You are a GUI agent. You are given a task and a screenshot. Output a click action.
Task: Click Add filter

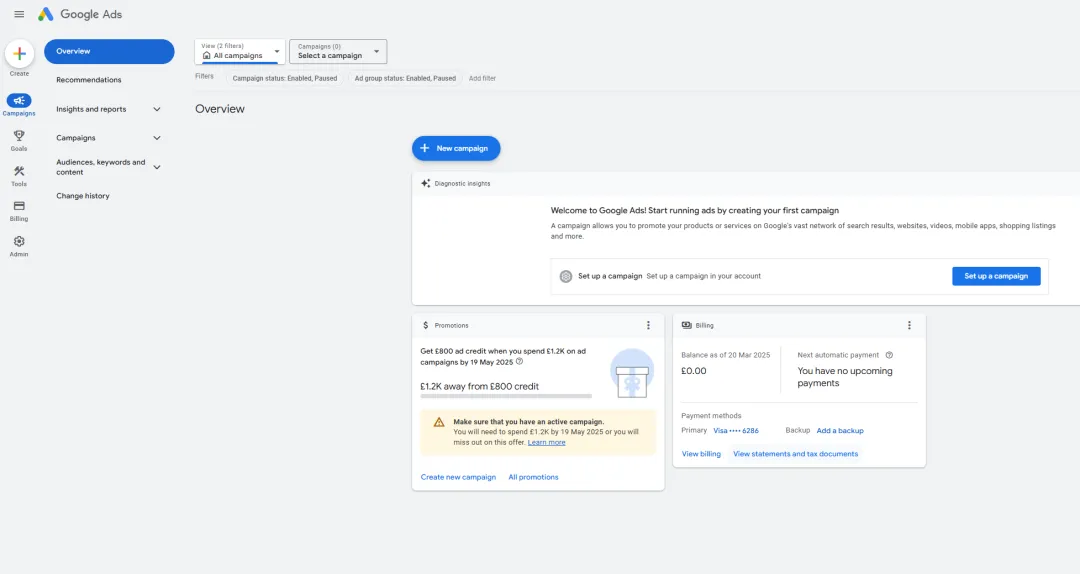click(482, 79)
